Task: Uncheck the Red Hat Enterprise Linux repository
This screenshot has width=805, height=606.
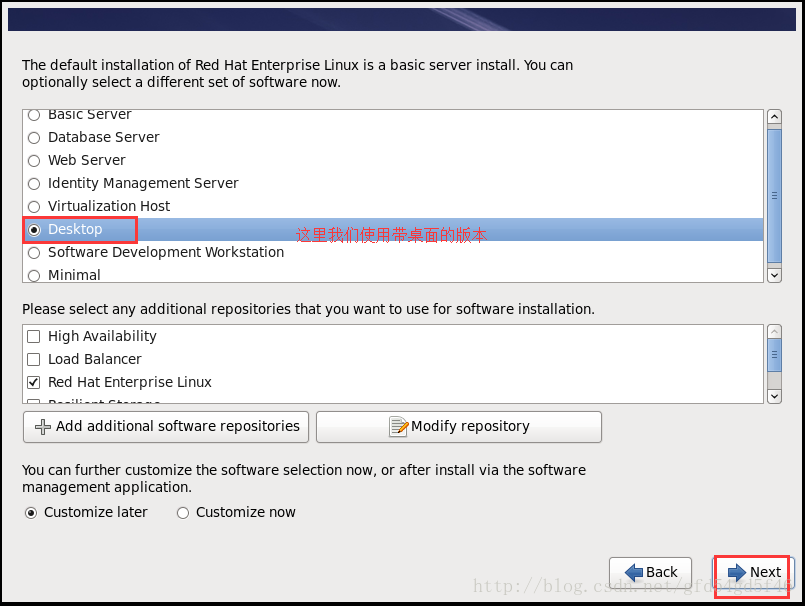Action: 34,383
